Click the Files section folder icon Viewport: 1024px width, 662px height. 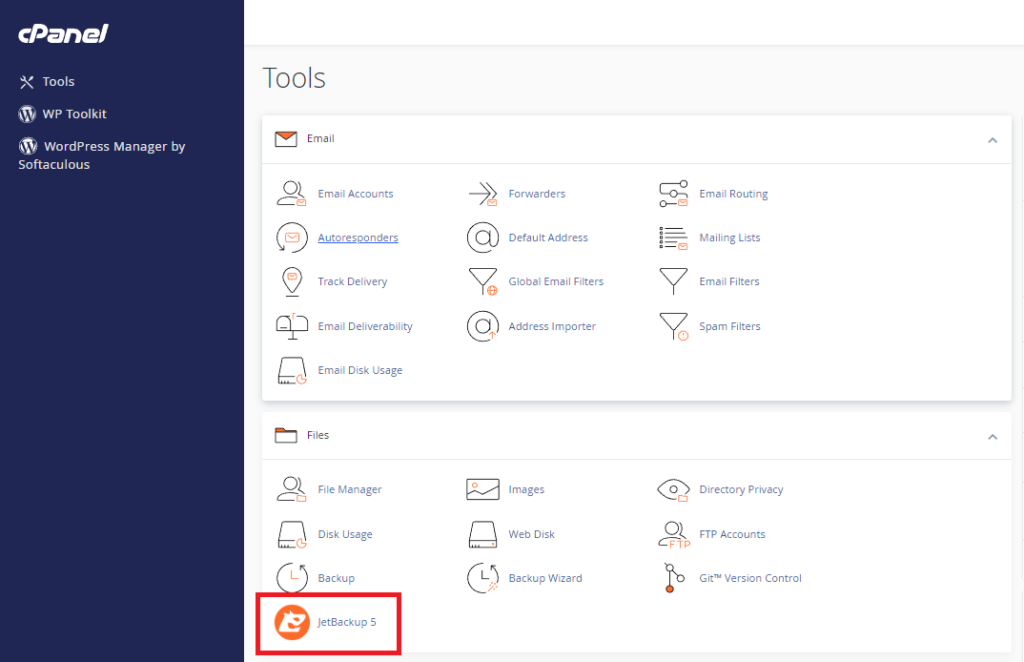(286, 435)
